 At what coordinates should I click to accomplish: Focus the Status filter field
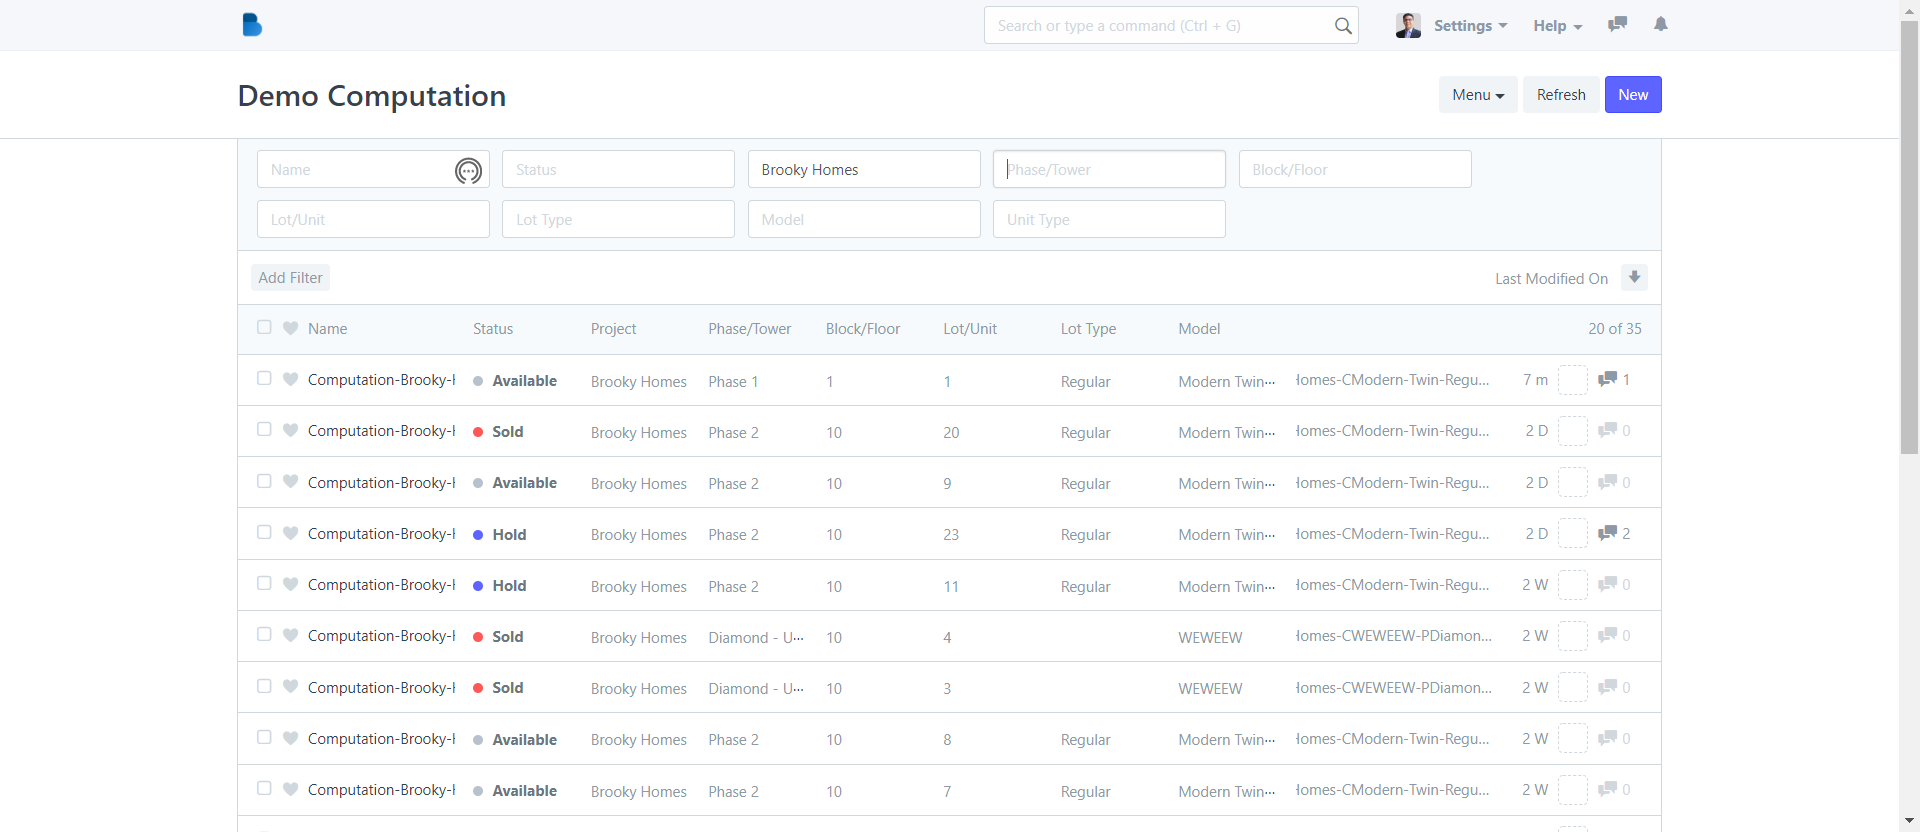click(x=618, y=170)
